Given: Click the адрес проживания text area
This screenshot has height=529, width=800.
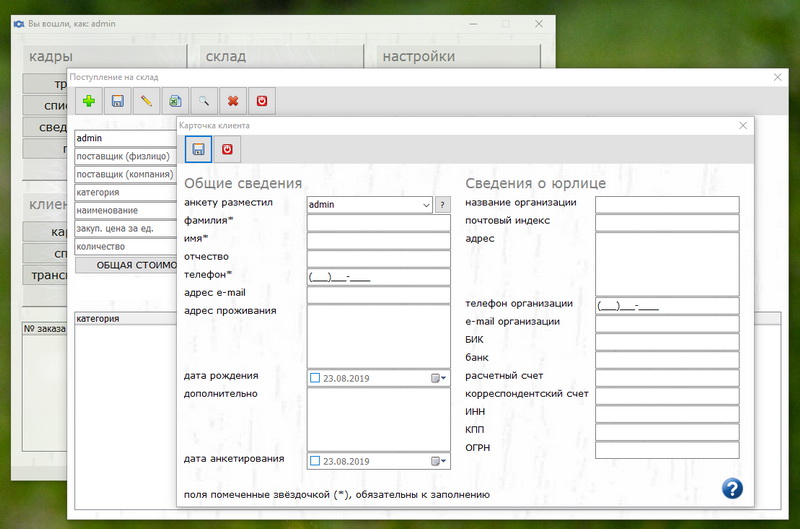Looking at the screenshot, I should (x=379, y=337).
